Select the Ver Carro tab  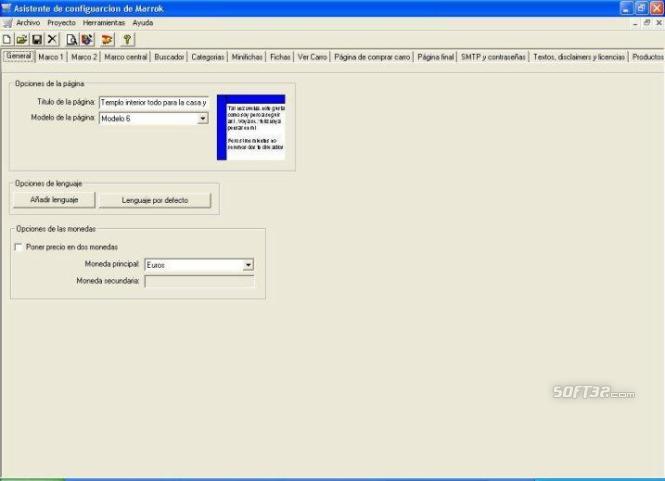tap(312, 57)
